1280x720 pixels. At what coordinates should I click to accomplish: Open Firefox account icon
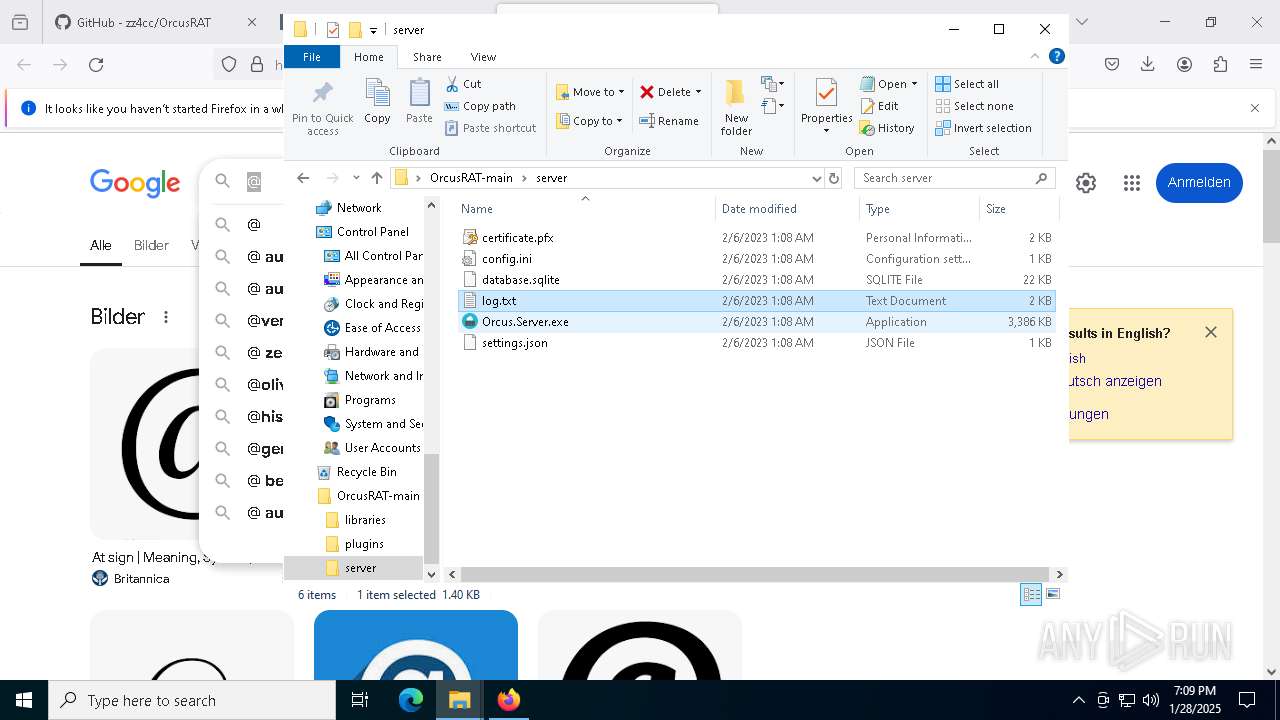[x=1184, y=65]
